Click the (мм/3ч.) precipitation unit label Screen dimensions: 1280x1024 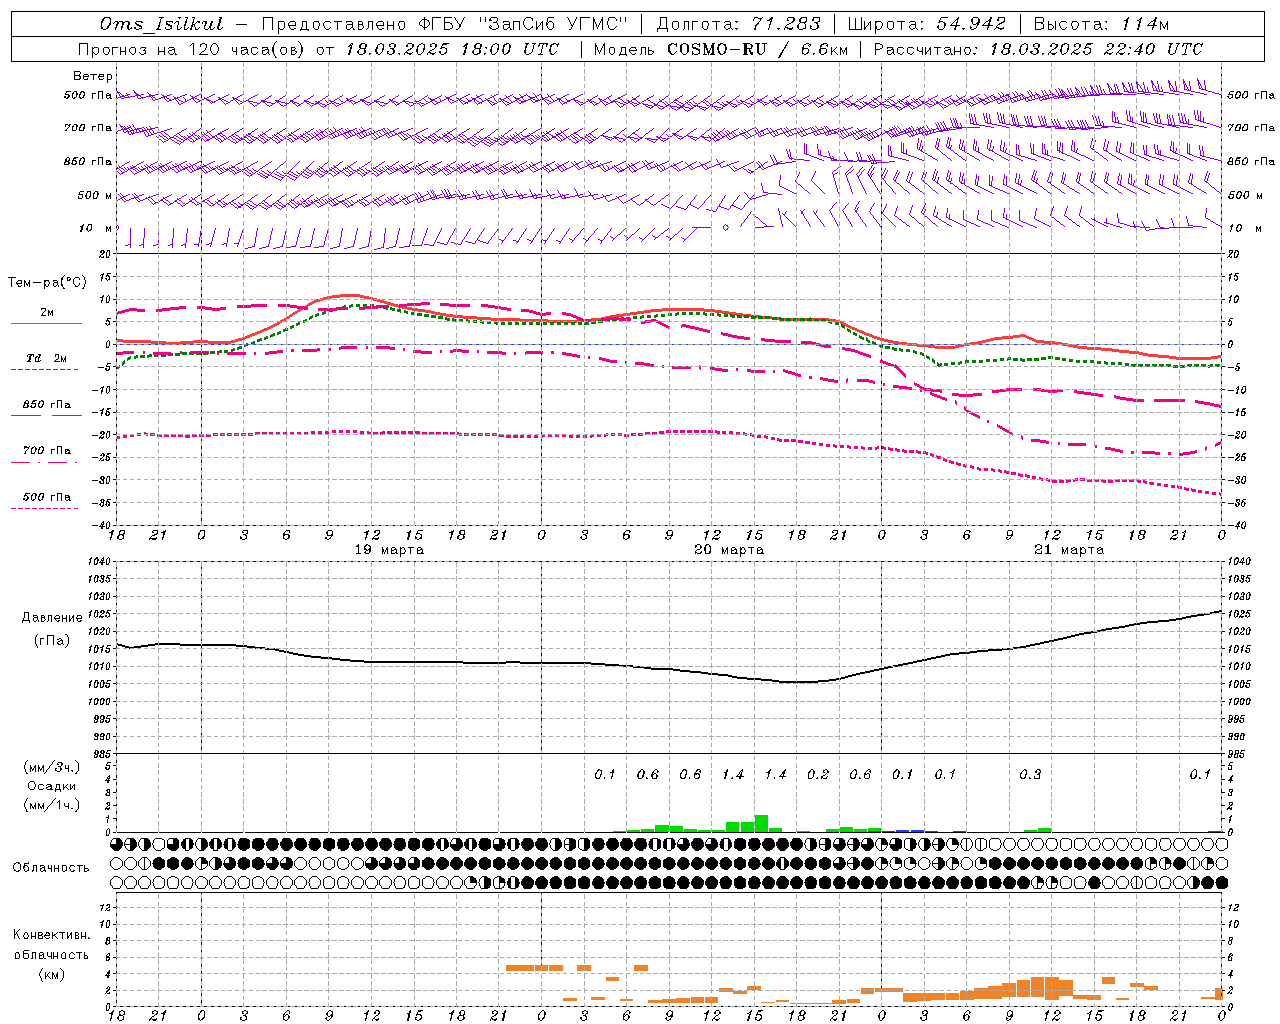(x=51, y=767)
